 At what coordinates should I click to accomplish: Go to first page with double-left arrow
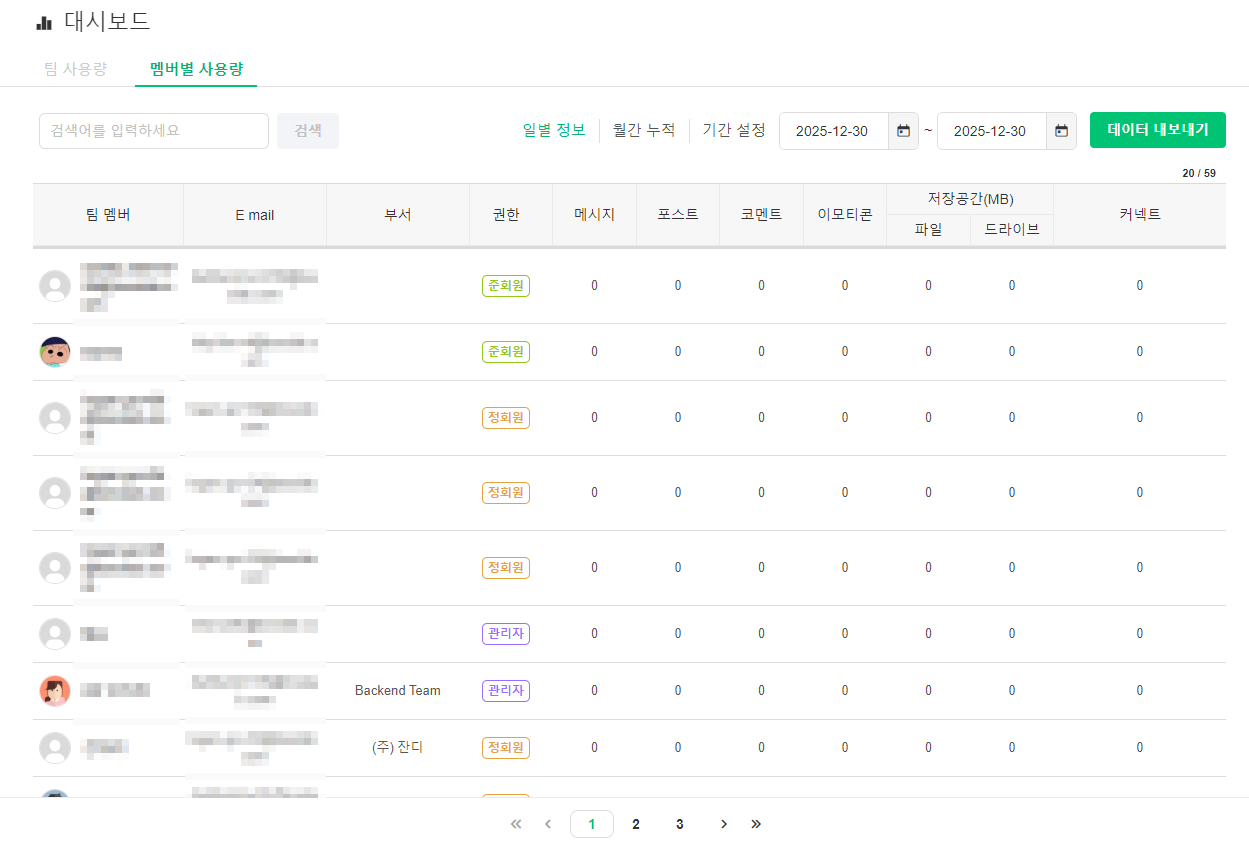516,824
